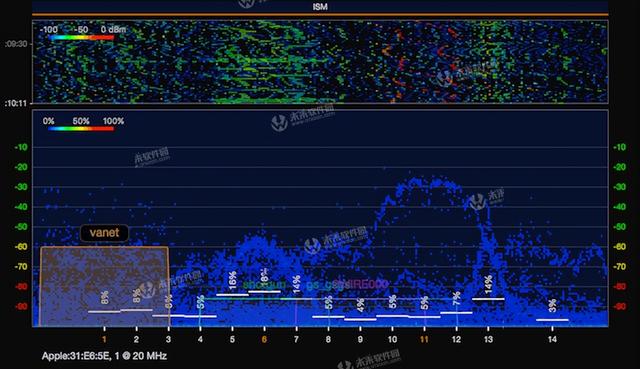Click the -70 label on right axis
This screenshot has height=369, width=640.
(620, 267)
